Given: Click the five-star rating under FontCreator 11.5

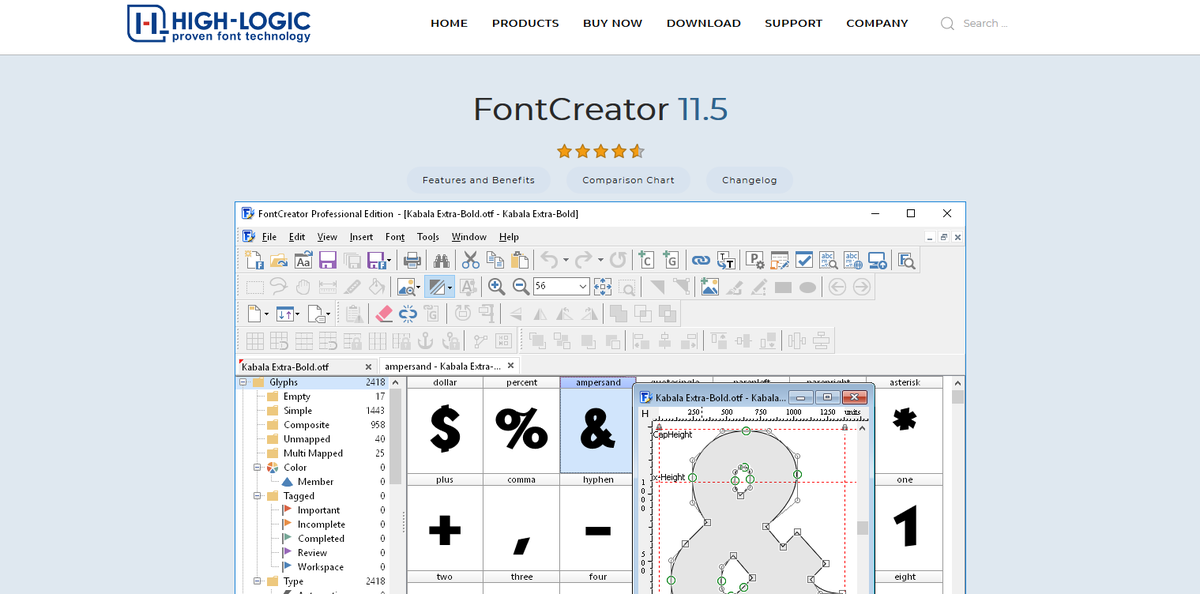Looking at the screenshot, I should pos(600,151).
